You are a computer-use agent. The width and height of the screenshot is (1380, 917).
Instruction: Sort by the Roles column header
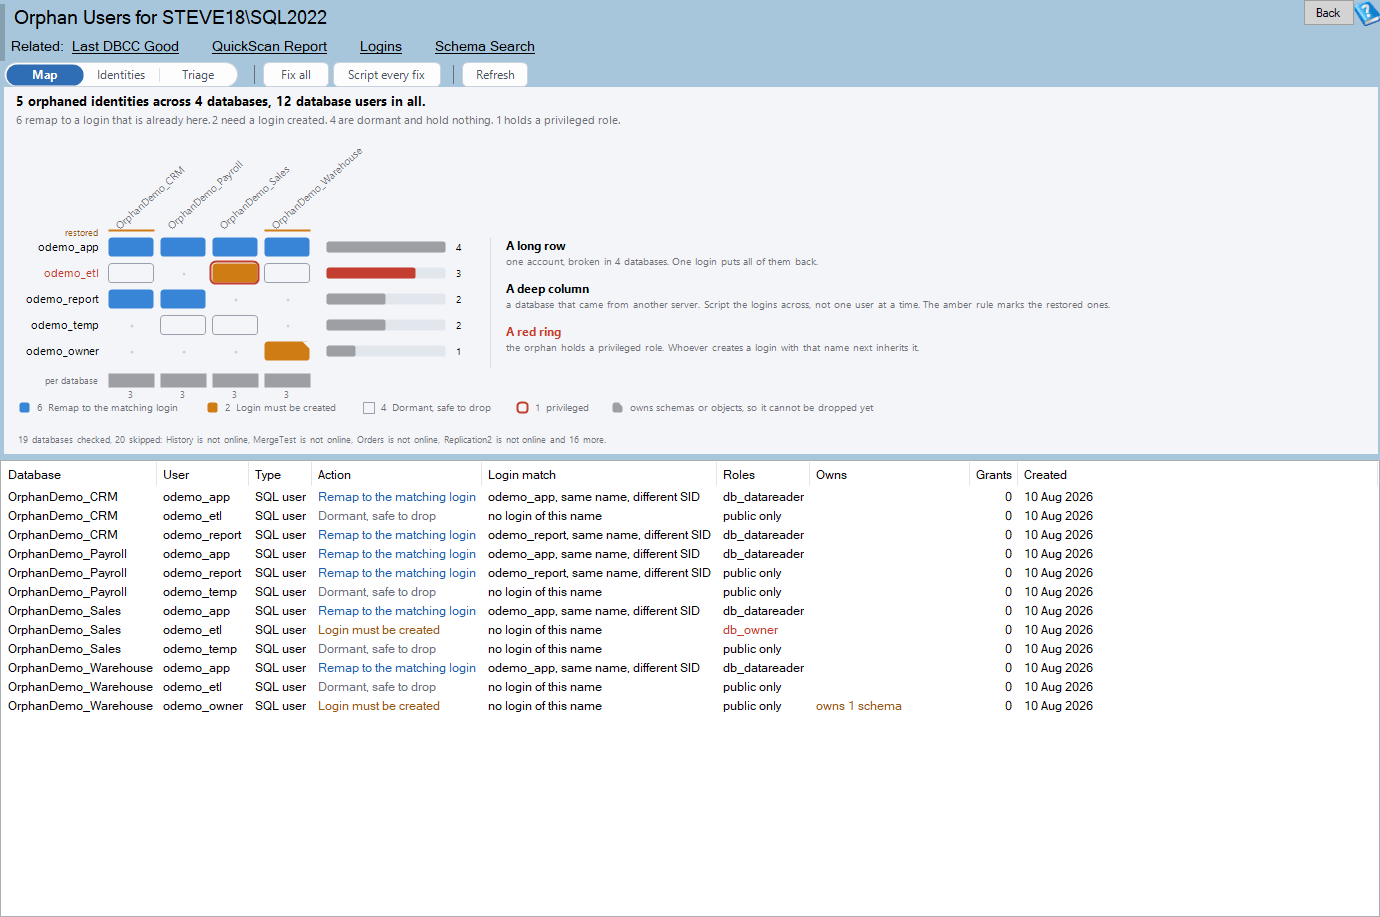763,475
